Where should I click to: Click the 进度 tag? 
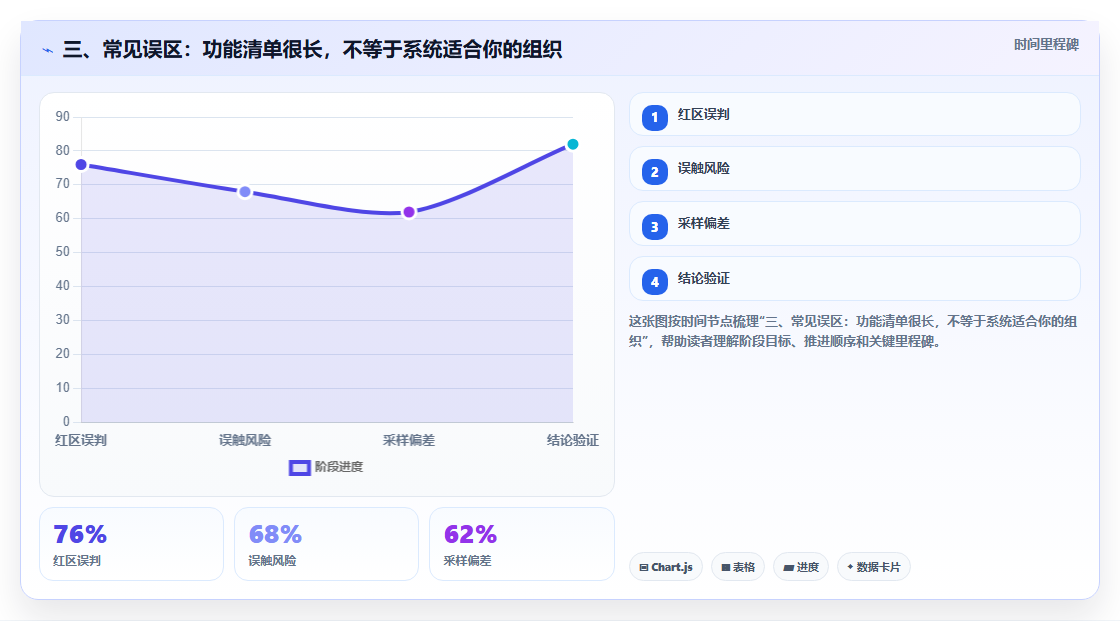[801, 567]
